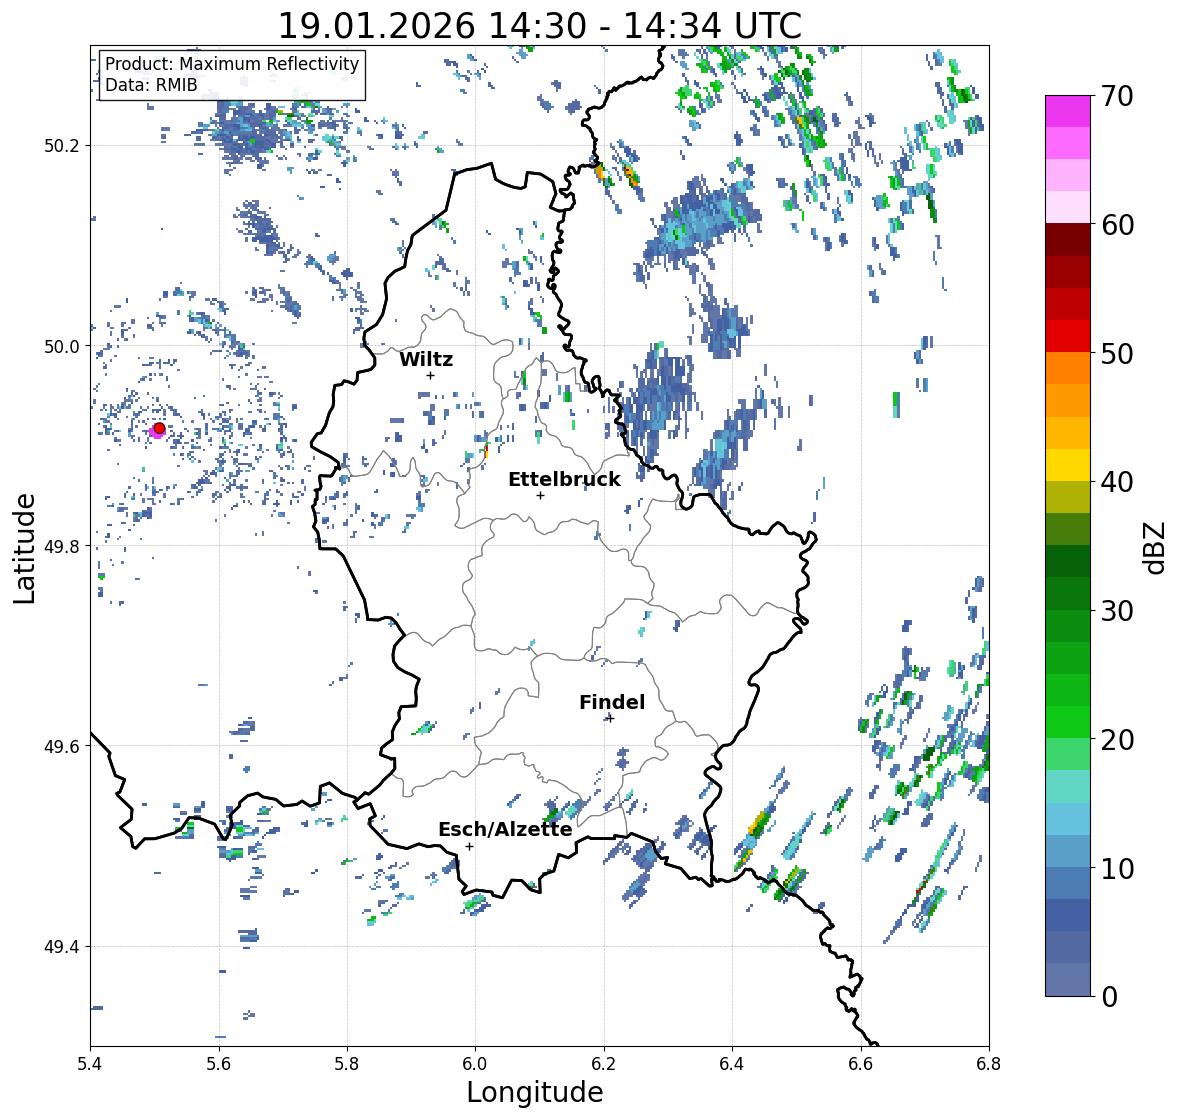1179x1117 pixels.
Task: Click the latitude tick label 49.8
Action: click(62, 546)
